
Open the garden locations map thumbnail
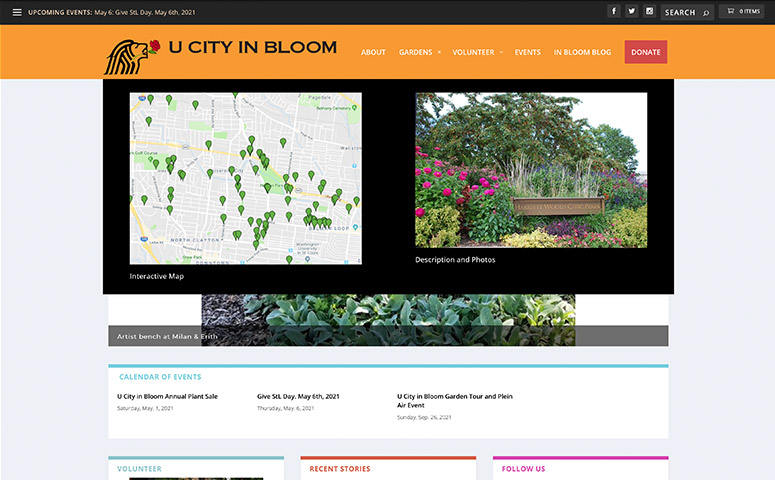tap(246, 178)
